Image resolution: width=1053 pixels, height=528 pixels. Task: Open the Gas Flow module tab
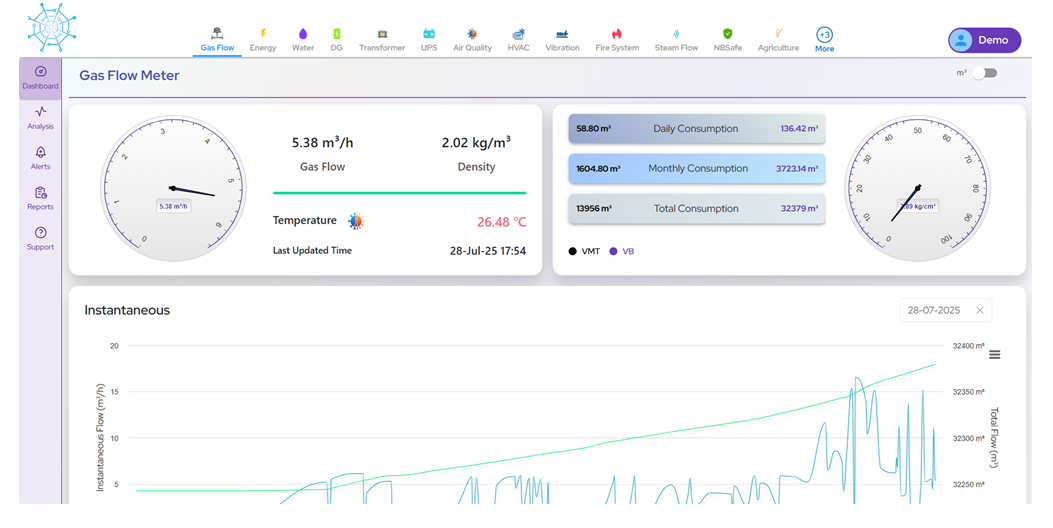217,40
